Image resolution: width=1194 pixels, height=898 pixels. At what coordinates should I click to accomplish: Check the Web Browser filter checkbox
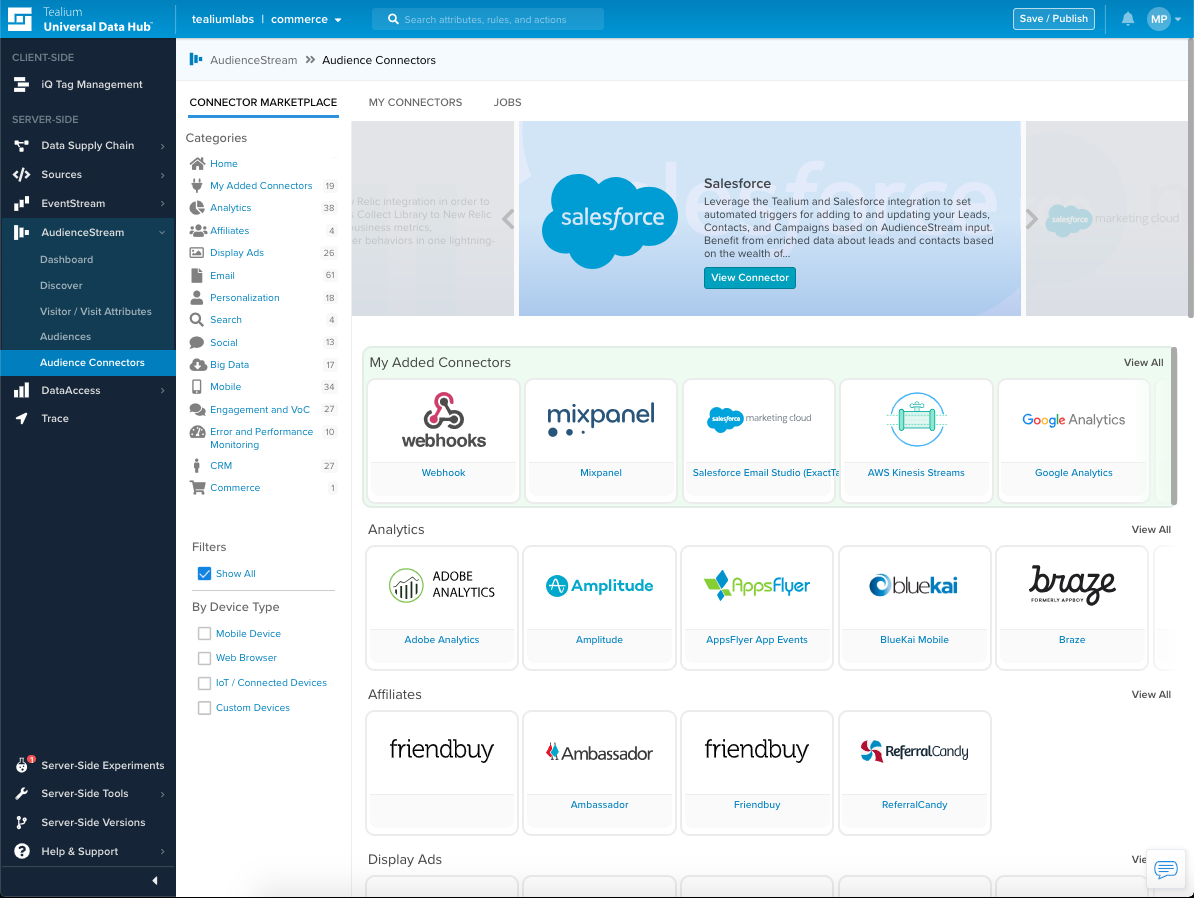click(205, 658)
